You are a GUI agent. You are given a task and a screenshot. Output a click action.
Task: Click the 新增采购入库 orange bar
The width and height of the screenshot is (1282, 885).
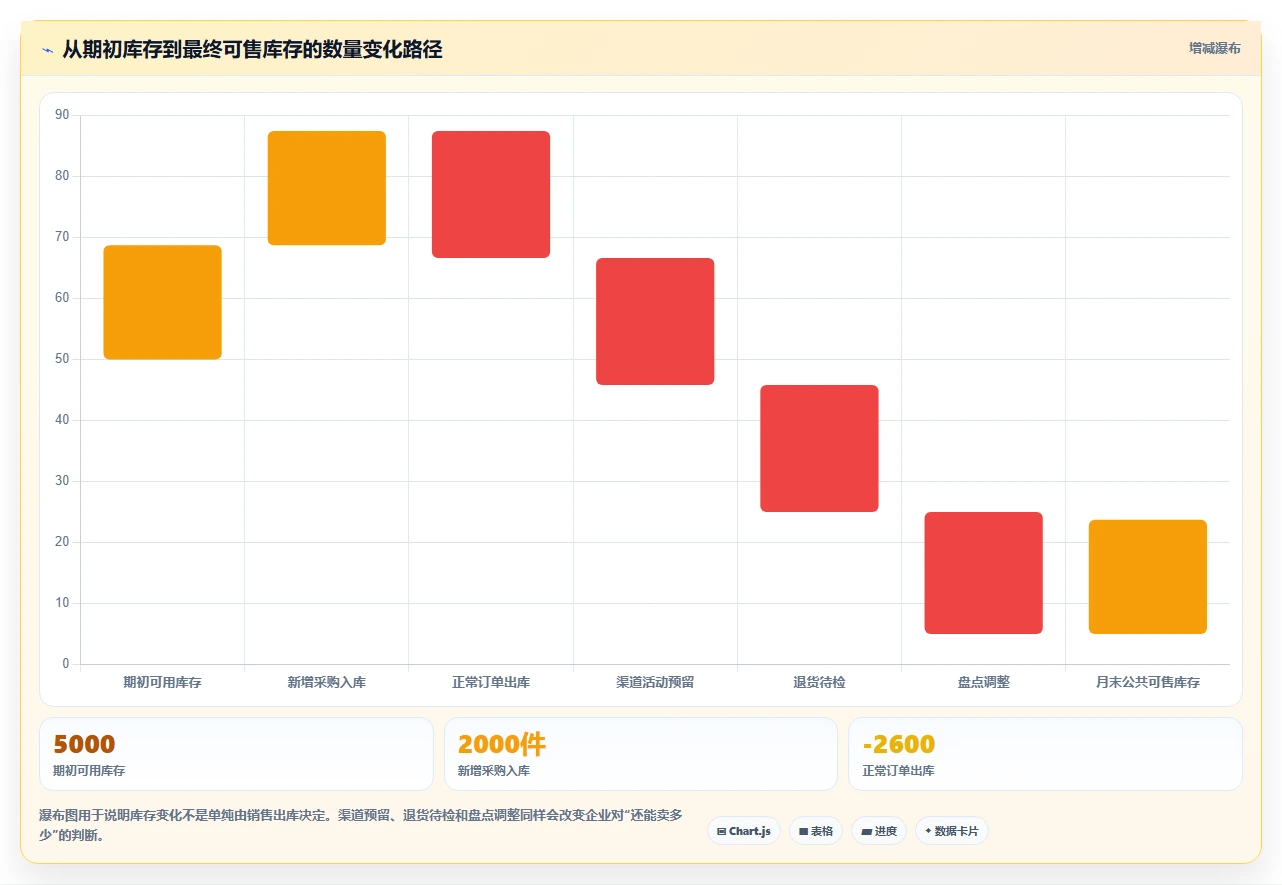click(x=327, y=188)
